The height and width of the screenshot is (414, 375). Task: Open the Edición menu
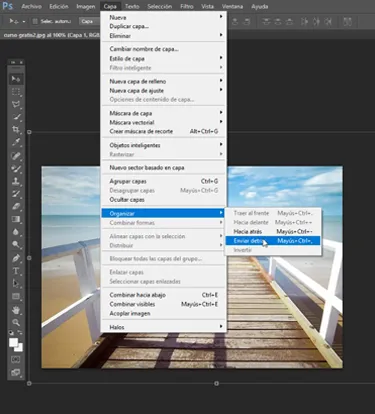point(59,6)
